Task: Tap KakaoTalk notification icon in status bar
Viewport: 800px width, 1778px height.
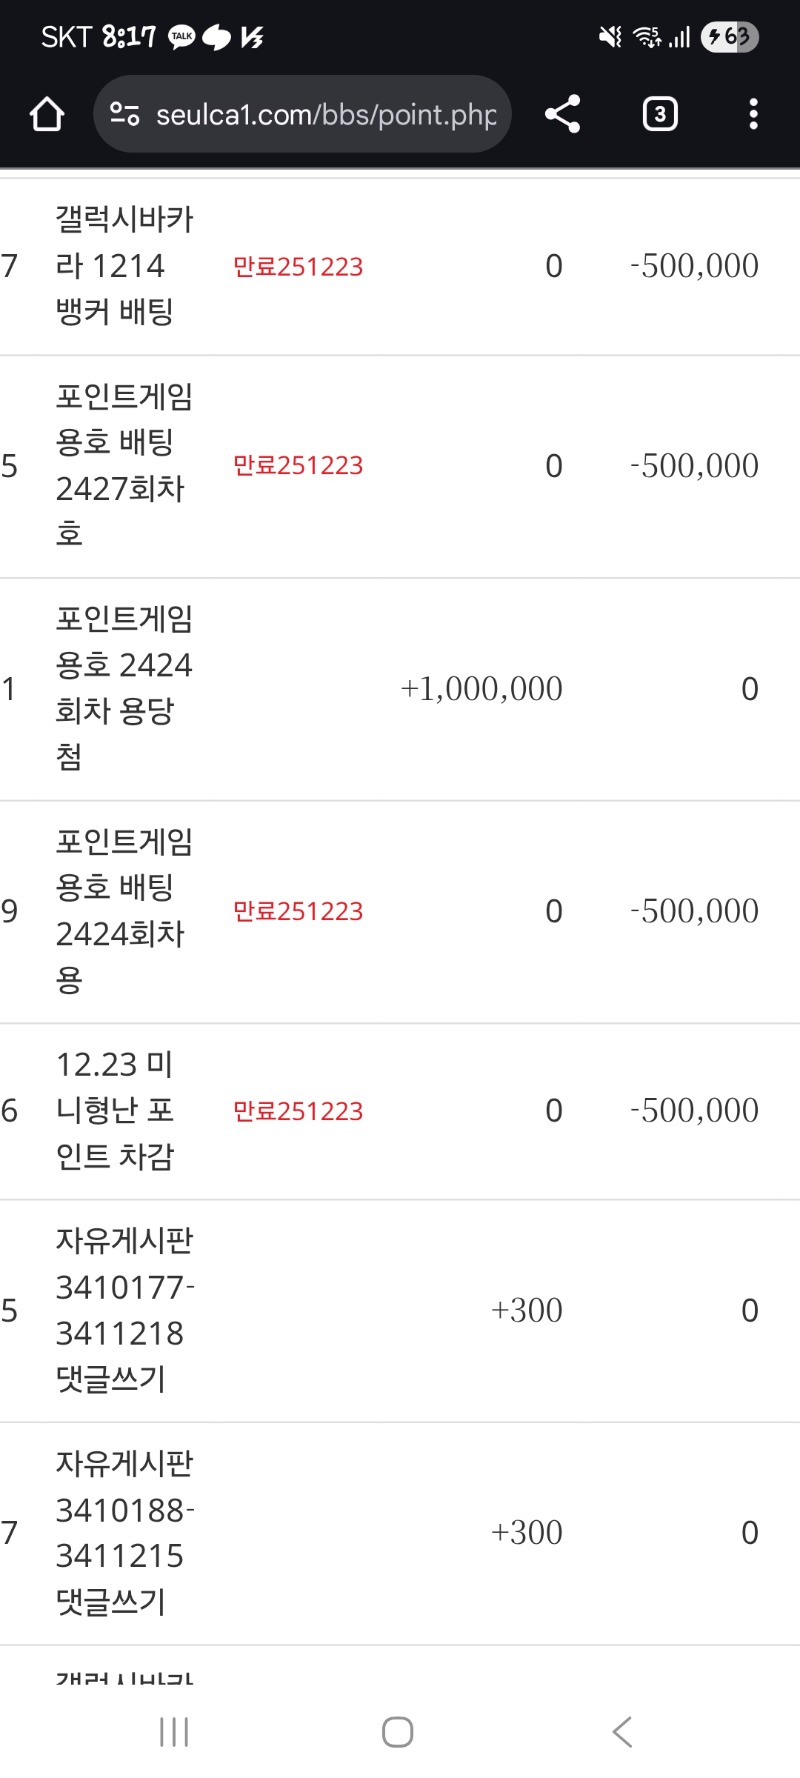Action: coord(181,37)
